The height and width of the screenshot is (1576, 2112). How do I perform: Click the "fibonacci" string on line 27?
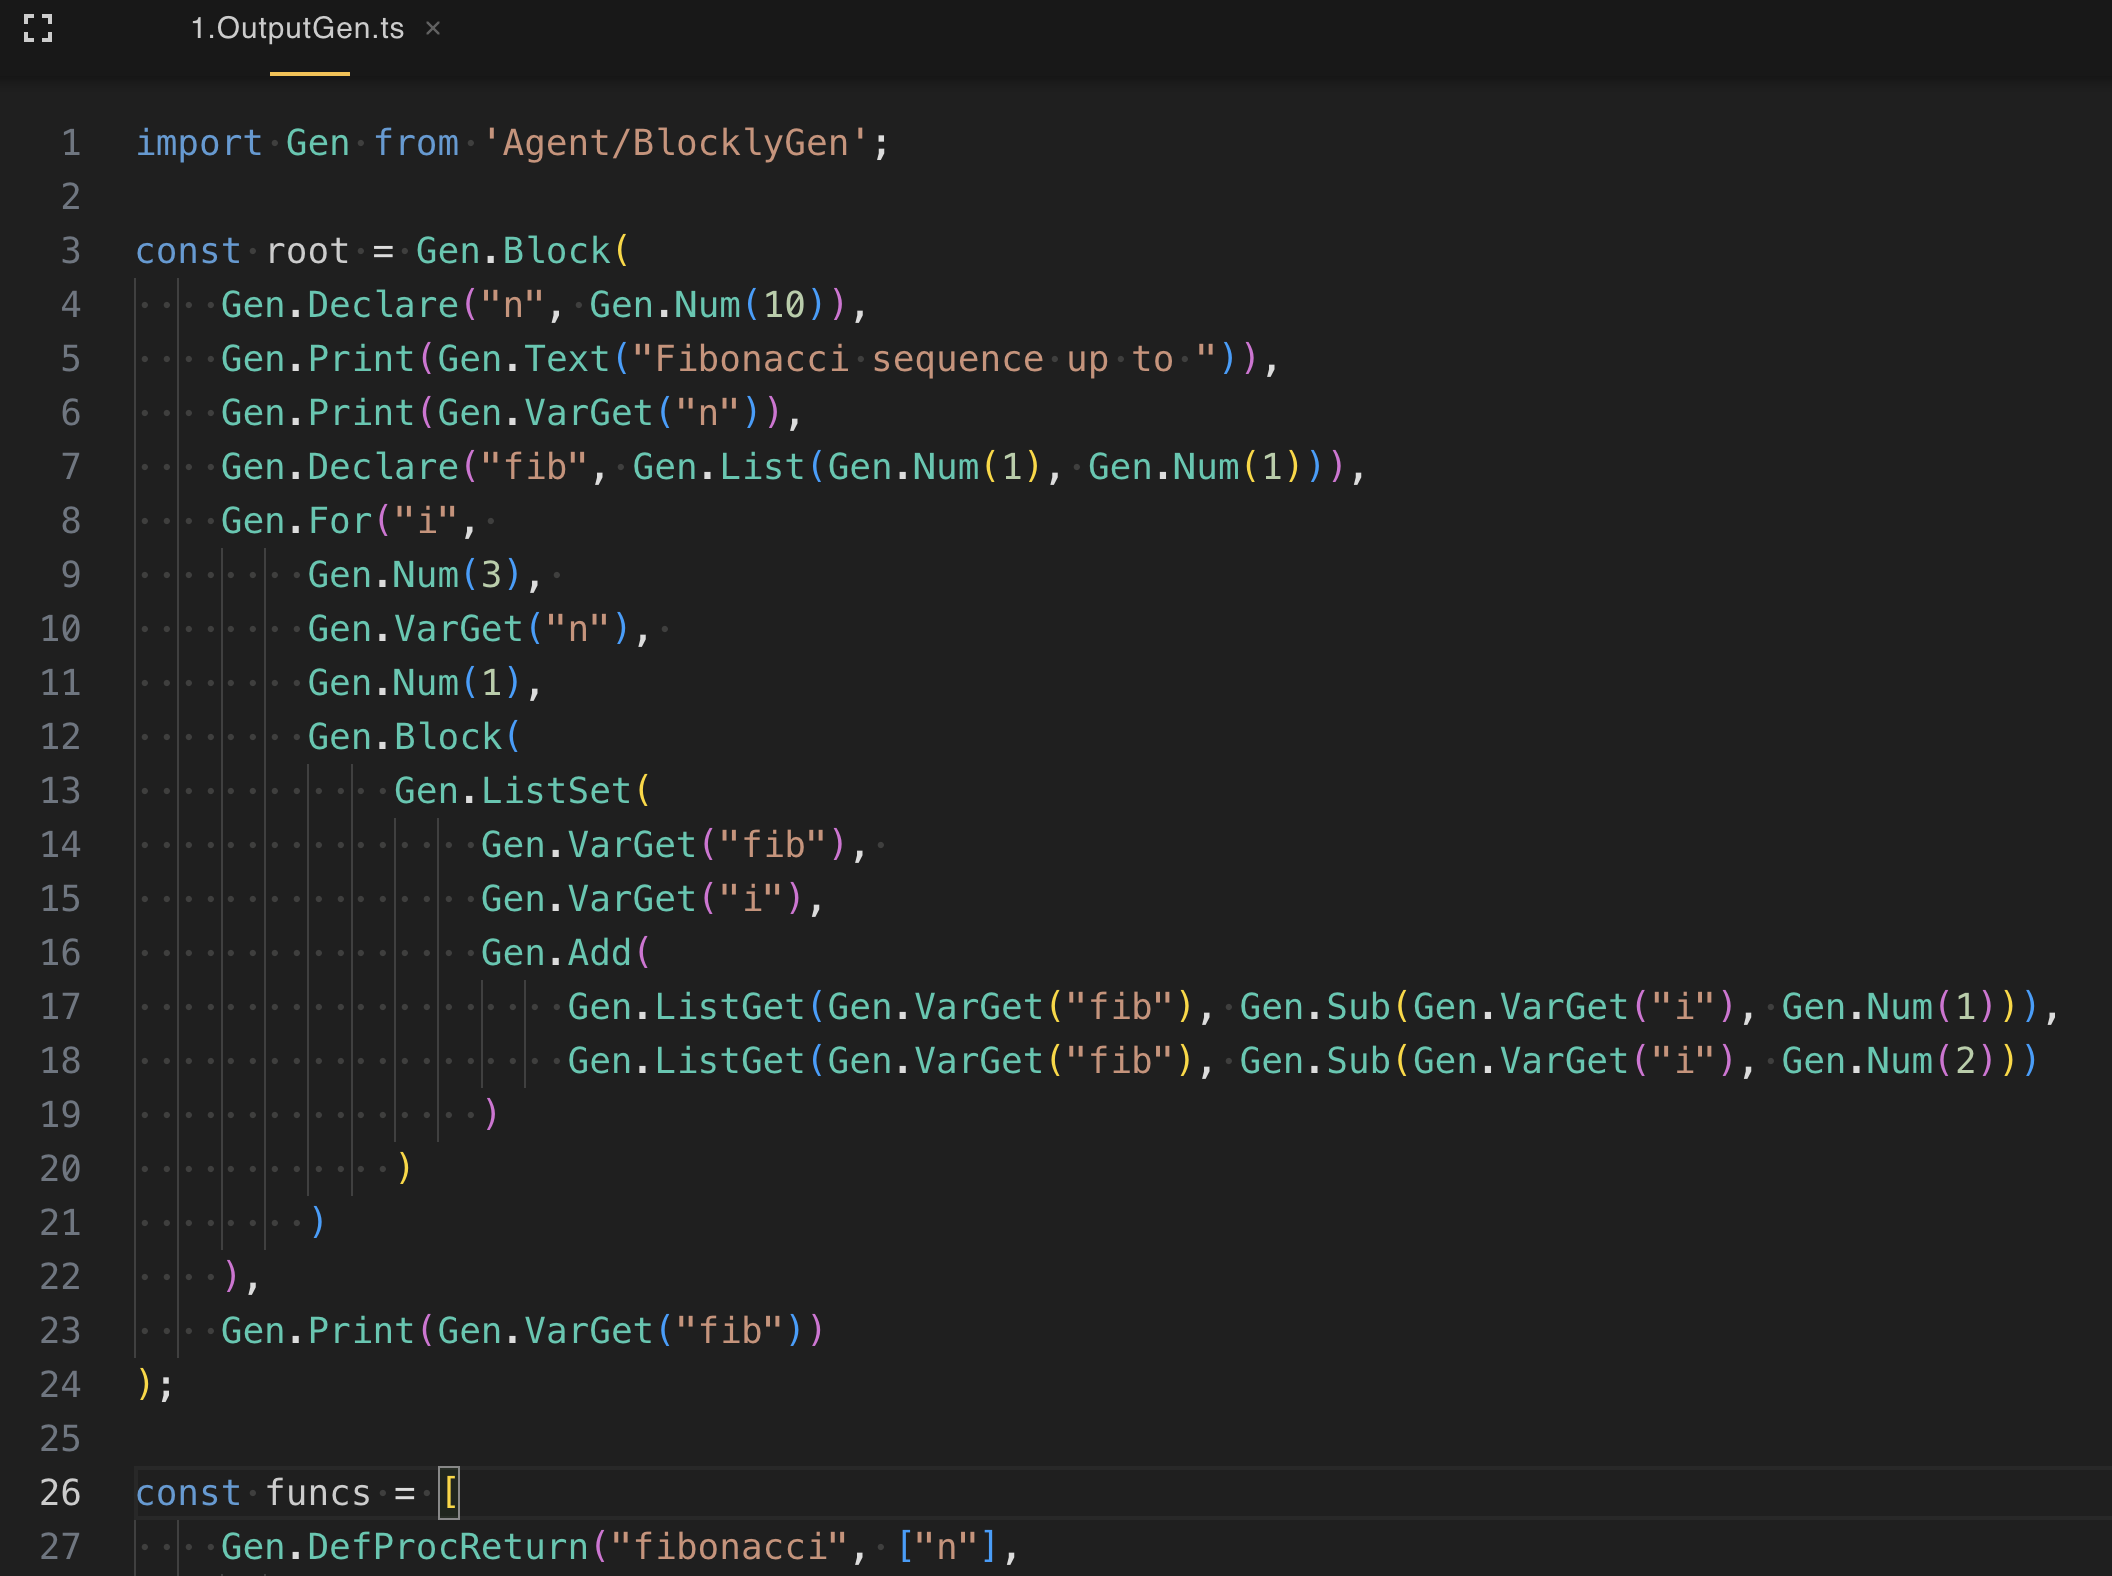pos(730,1546)
